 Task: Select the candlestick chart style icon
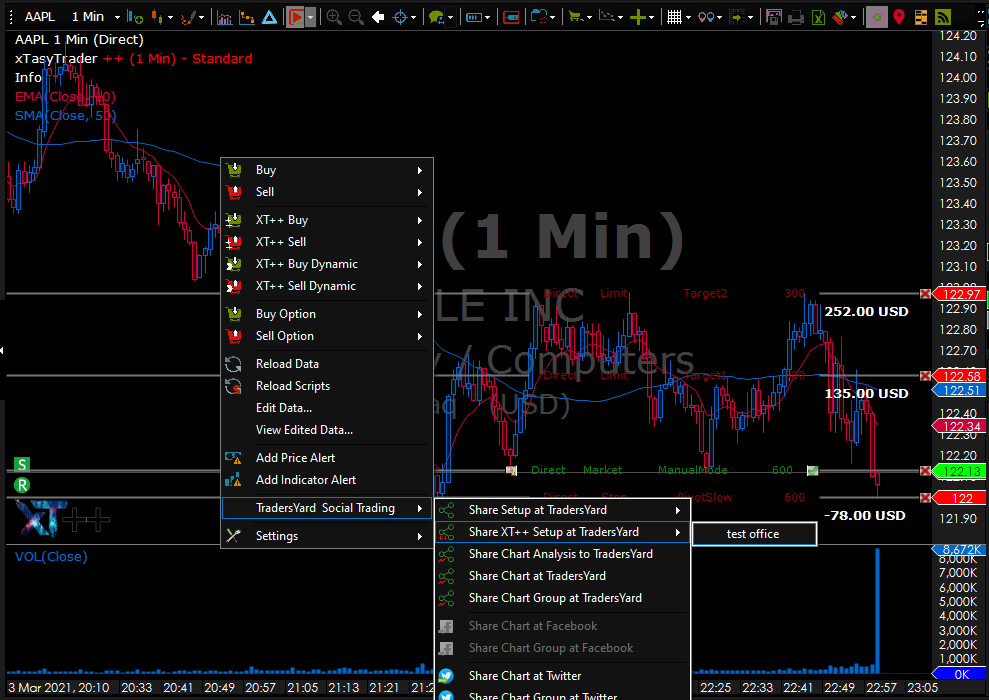pyautogui.click(x=157, y=17)
